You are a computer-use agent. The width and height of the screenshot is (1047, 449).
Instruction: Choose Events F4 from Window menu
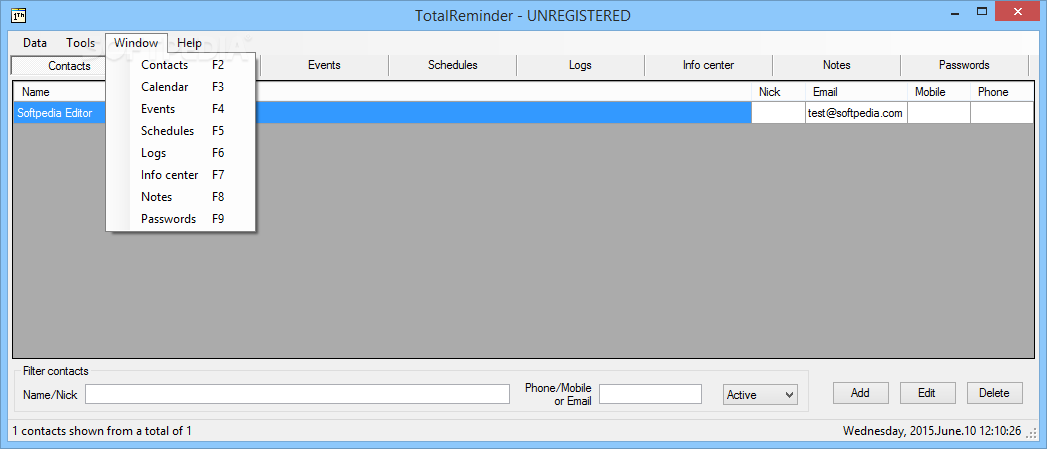(180, 109)
